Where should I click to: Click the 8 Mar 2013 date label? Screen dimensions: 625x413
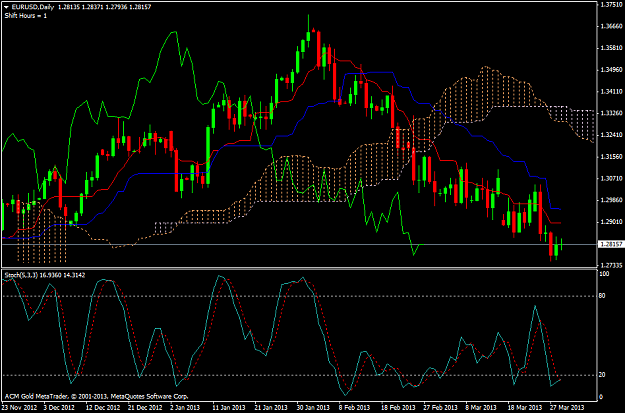(481, 408)
